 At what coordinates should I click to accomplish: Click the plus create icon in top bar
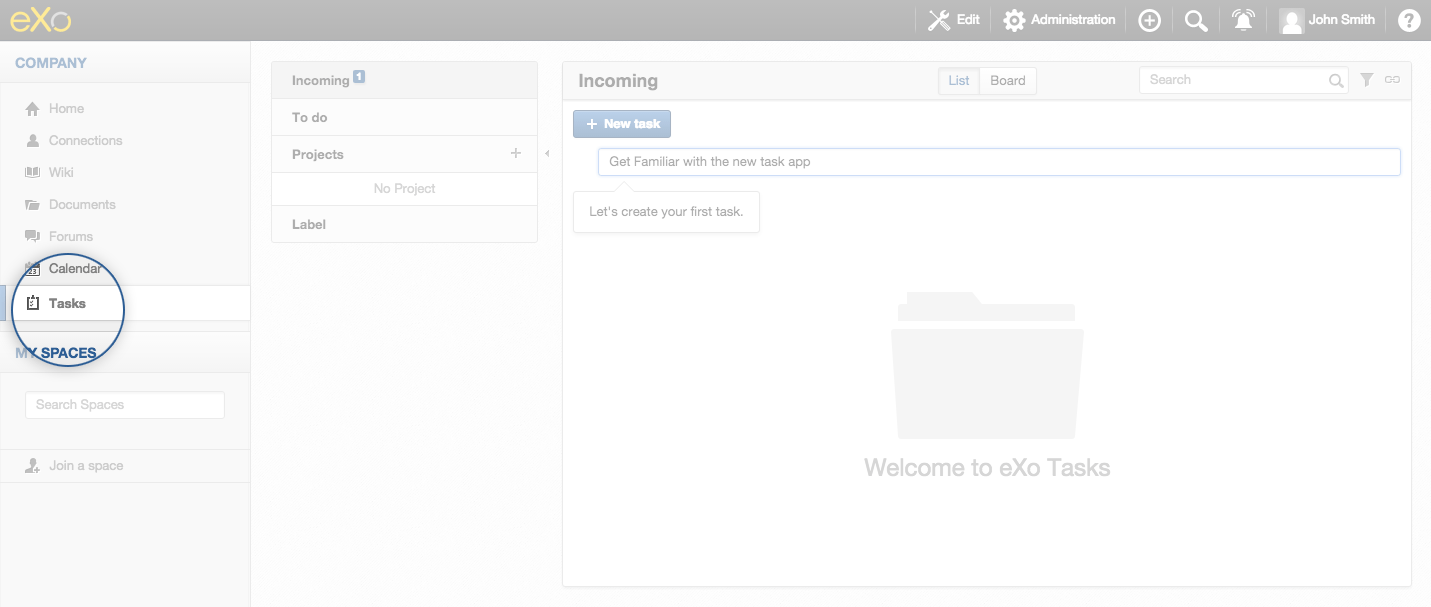[x=1150, y=20]
